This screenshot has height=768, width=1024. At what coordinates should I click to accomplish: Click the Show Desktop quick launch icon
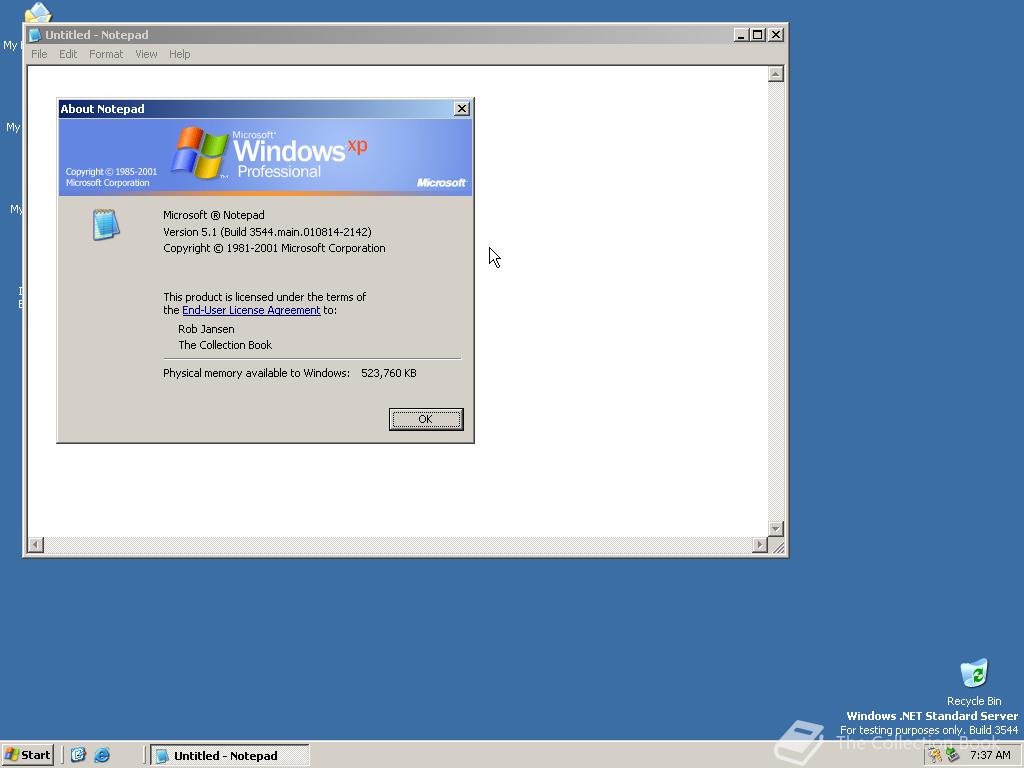click(78, 755)
